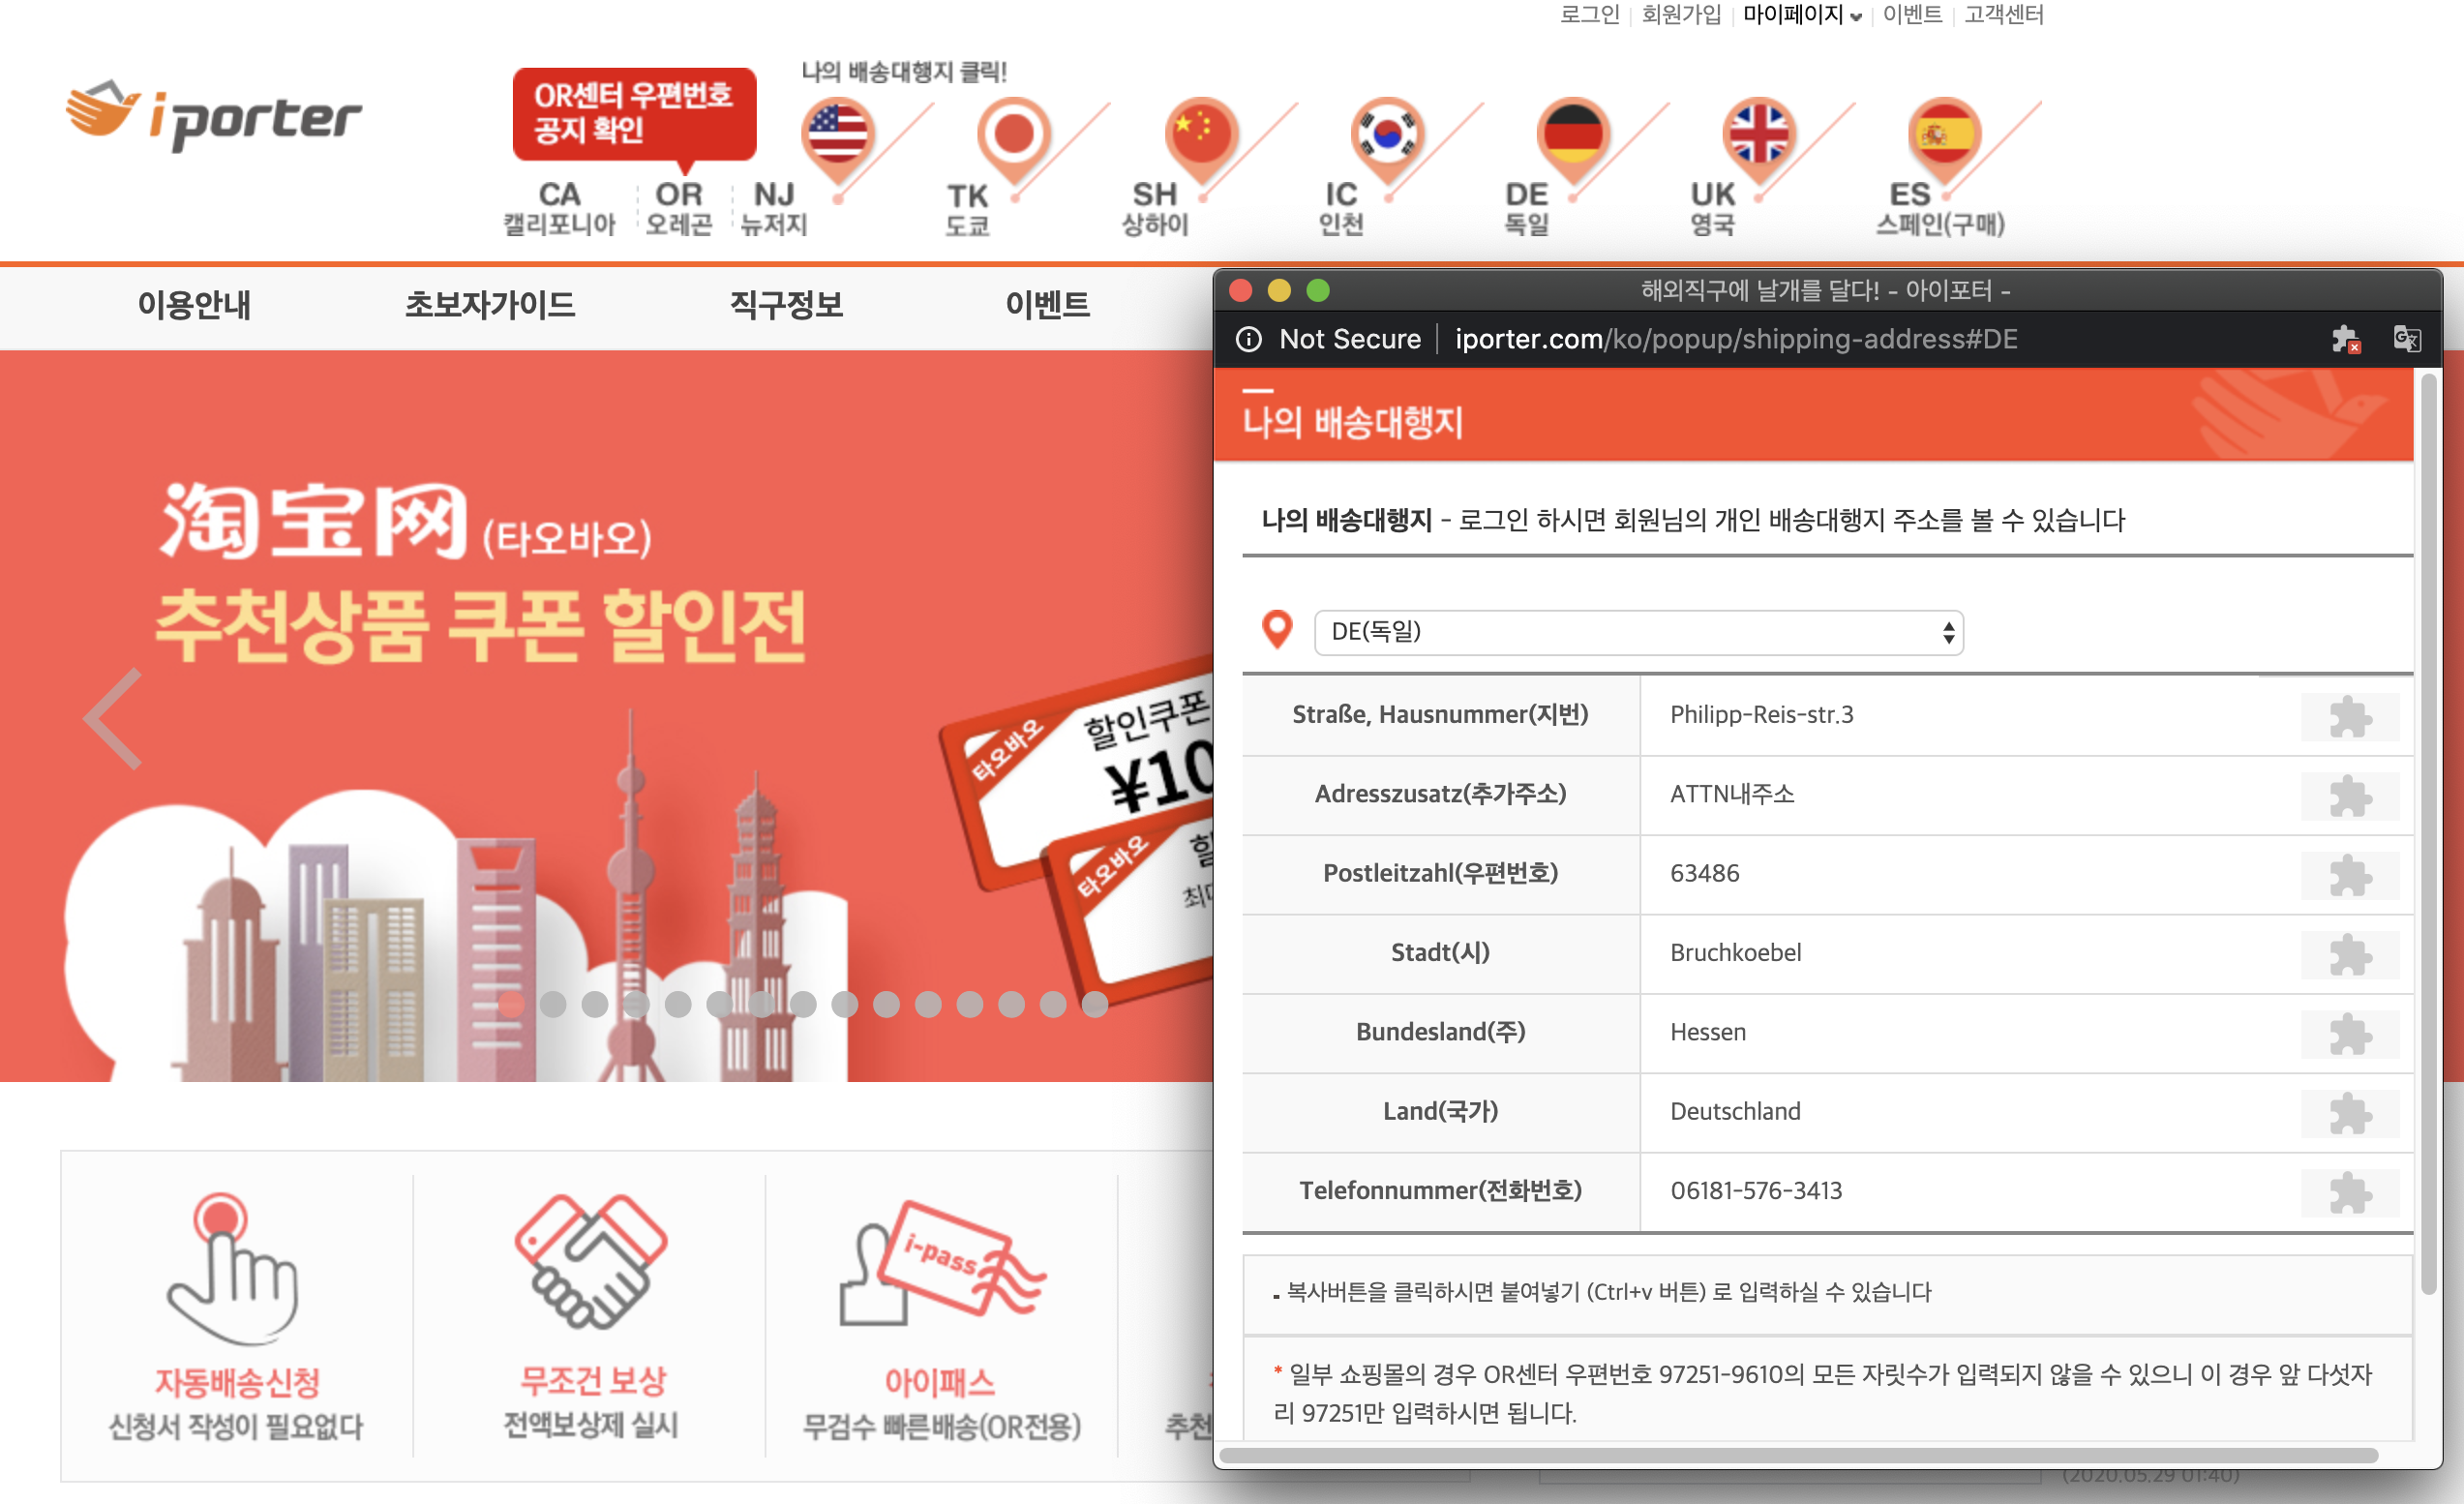Click copy icon next to Bruchkoebel

point(2349,954)
